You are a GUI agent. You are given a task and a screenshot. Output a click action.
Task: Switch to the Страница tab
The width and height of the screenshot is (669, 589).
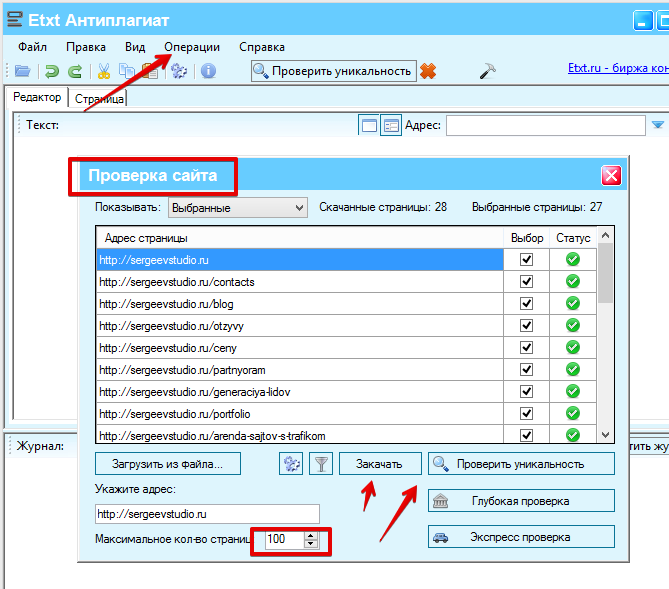click(100, 98)
